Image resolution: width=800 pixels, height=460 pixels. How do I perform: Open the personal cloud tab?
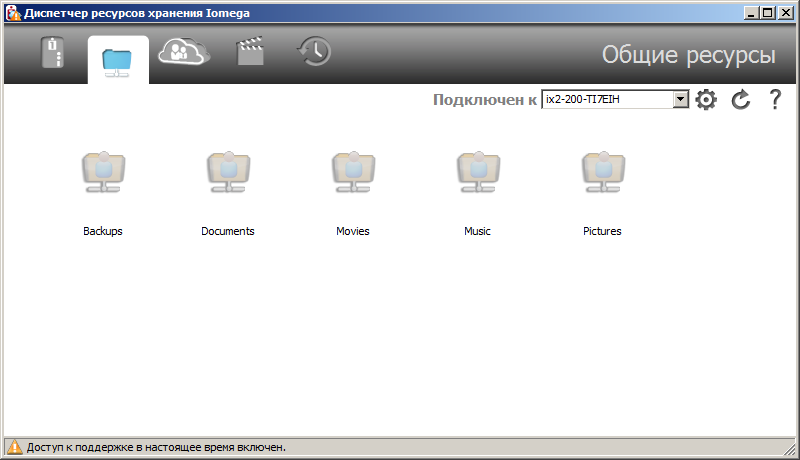[x=184, y=52]
